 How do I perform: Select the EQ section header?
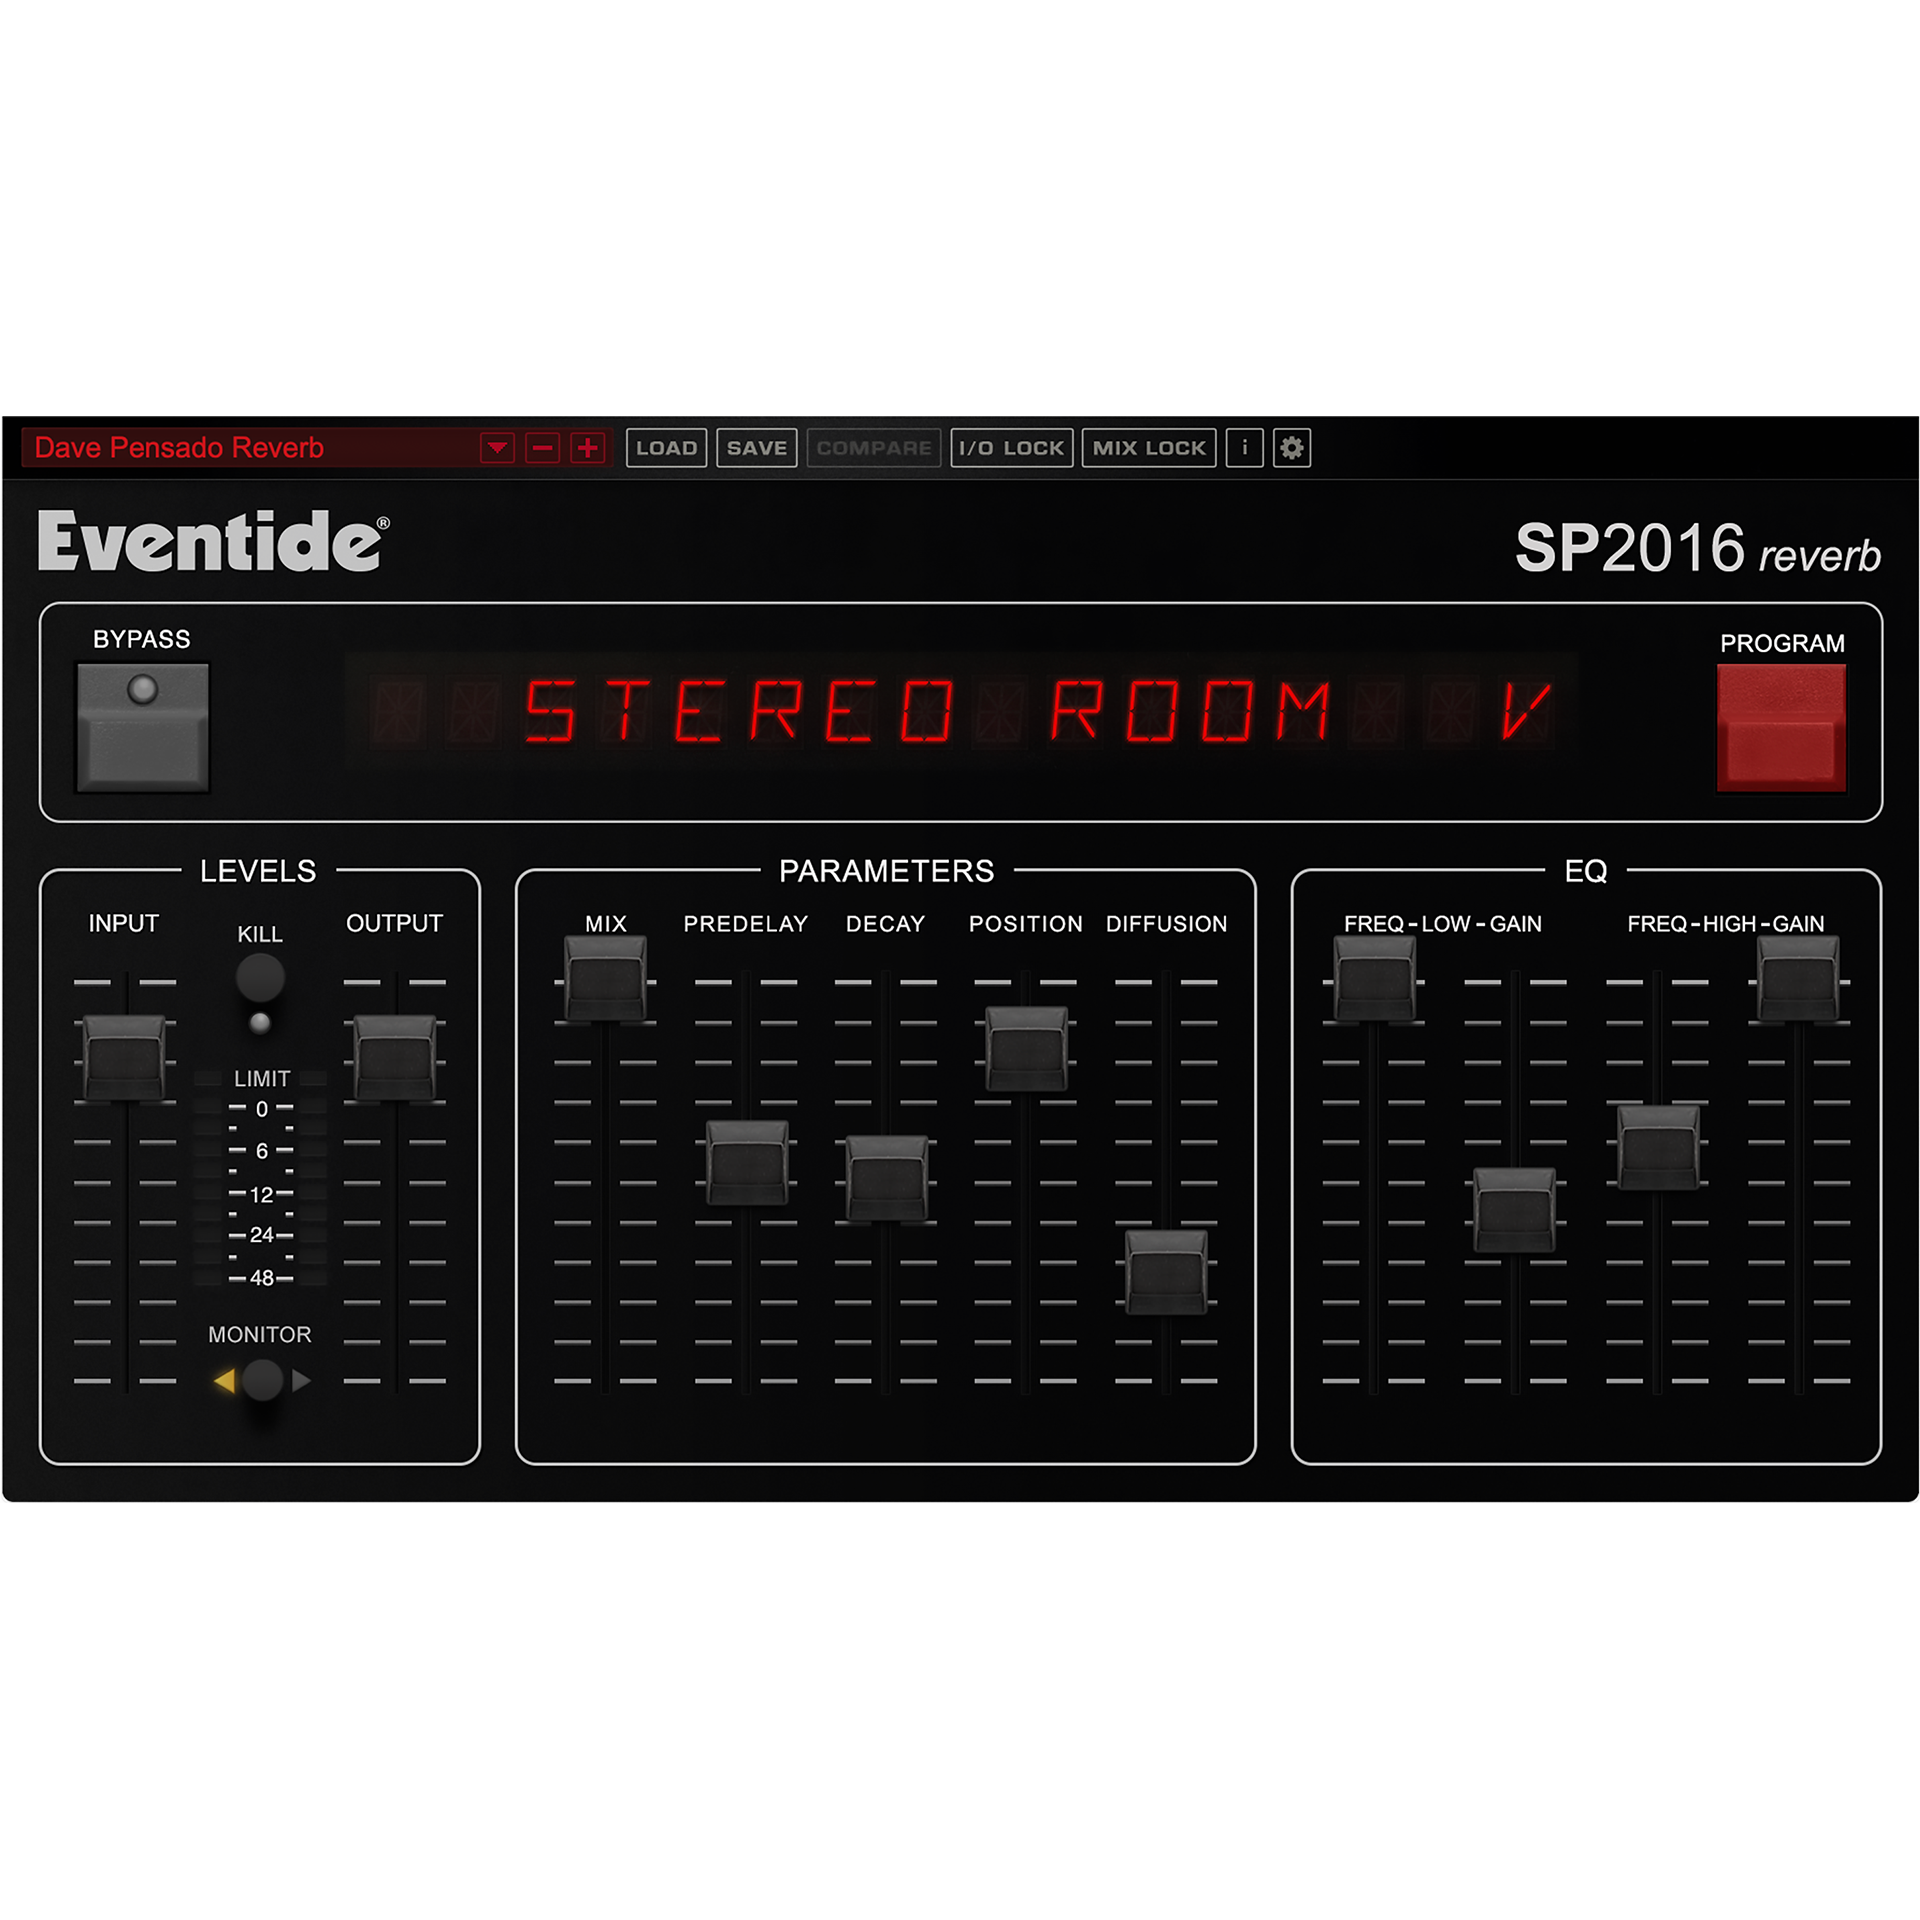[x=1586, y=871]
